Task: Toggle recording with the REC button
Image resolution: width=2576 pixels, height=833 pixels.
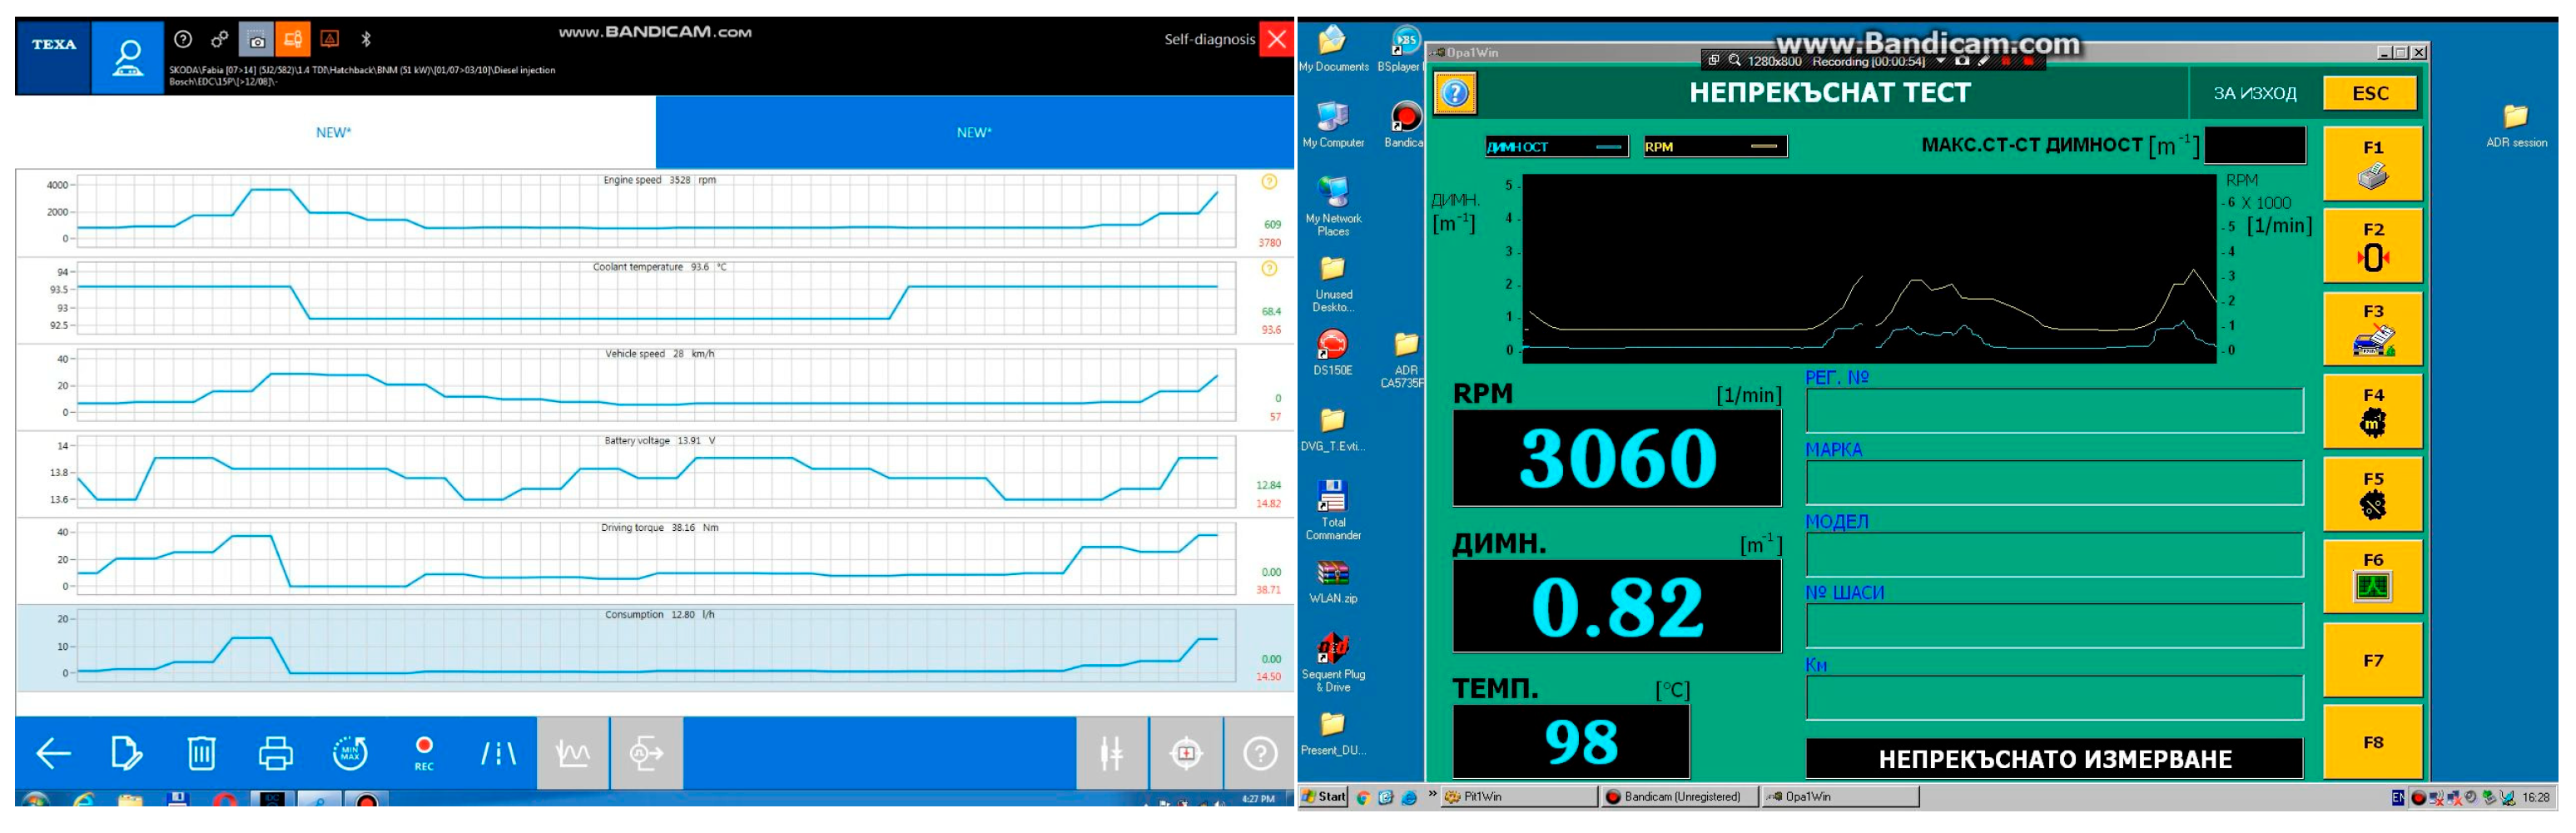Action: [x=425, y=750]
